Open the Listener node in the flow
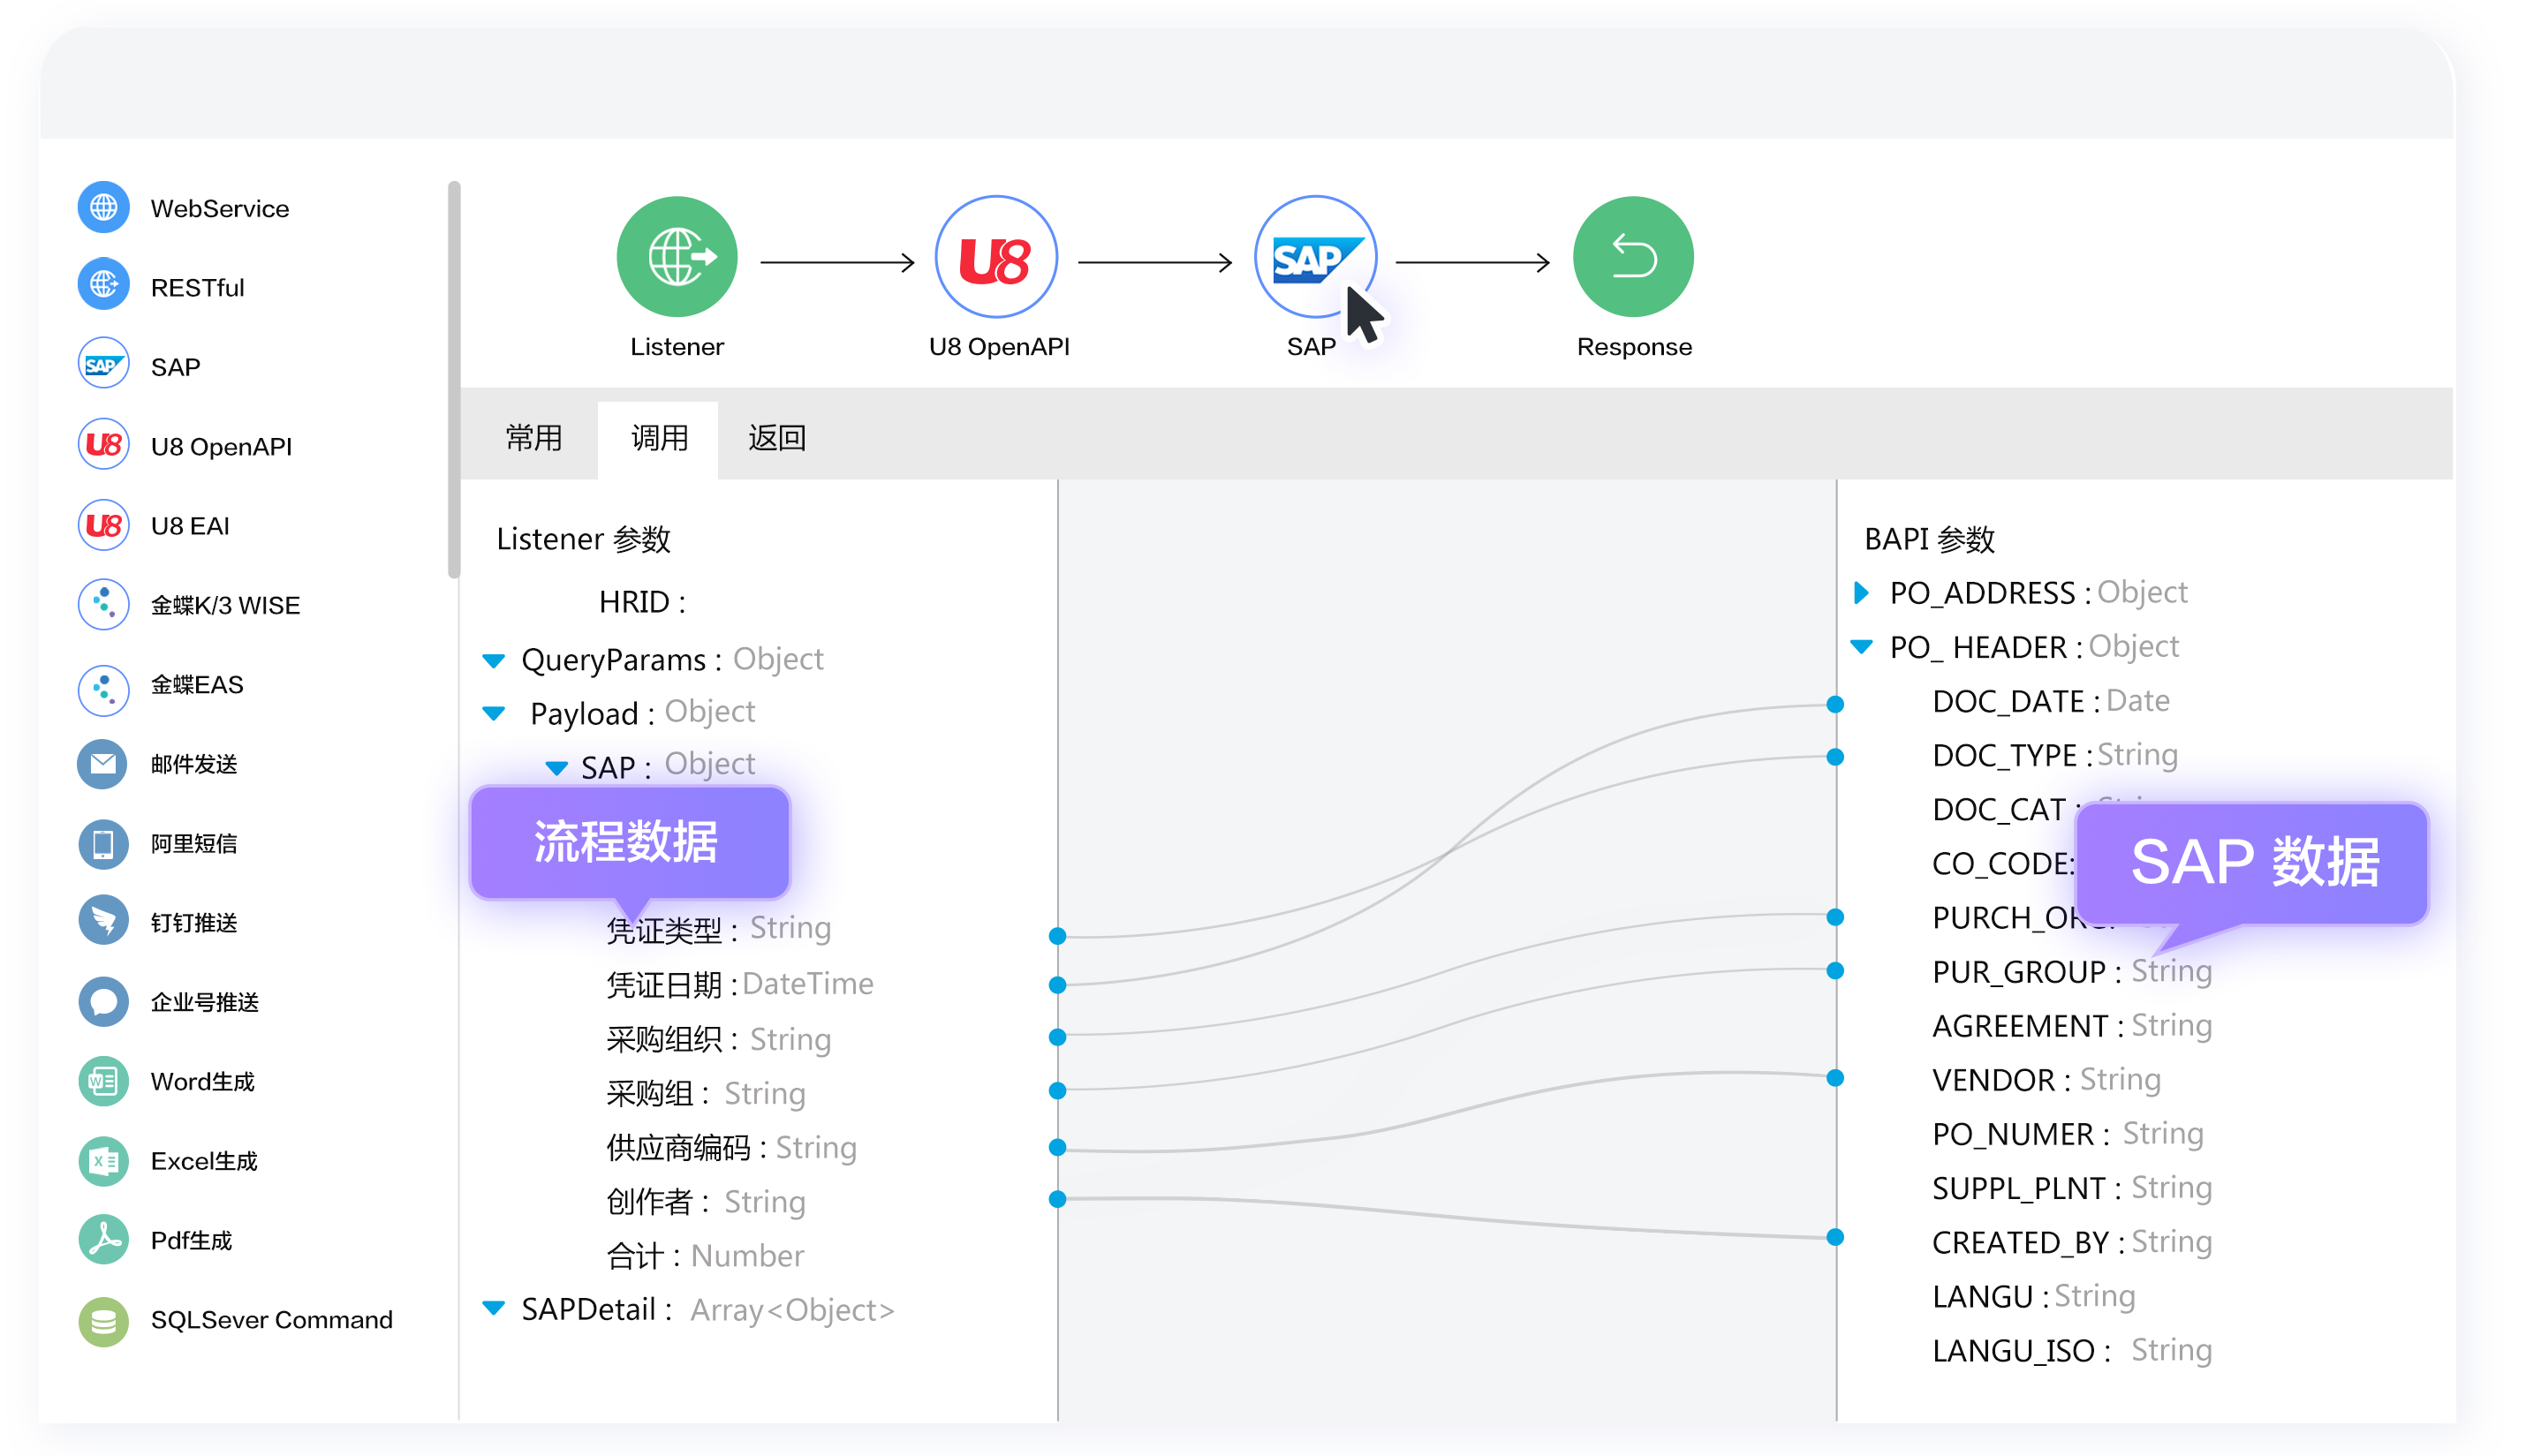2526x1456 pixels. point(677,257)
